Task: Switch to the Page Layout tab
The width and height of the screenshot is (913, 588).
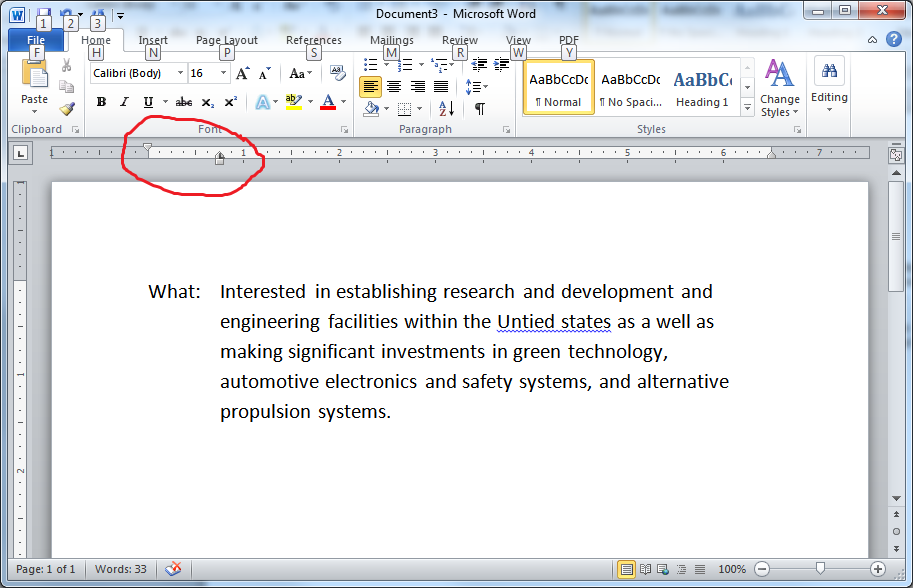Action: tap(227, 40)
